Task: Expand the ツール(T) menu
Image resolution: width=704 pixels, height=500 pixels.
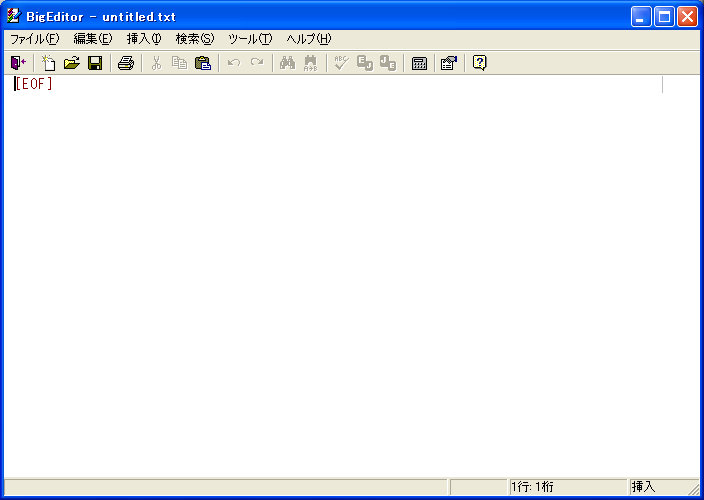Action: pyautogui.click(x=249, y=39)
